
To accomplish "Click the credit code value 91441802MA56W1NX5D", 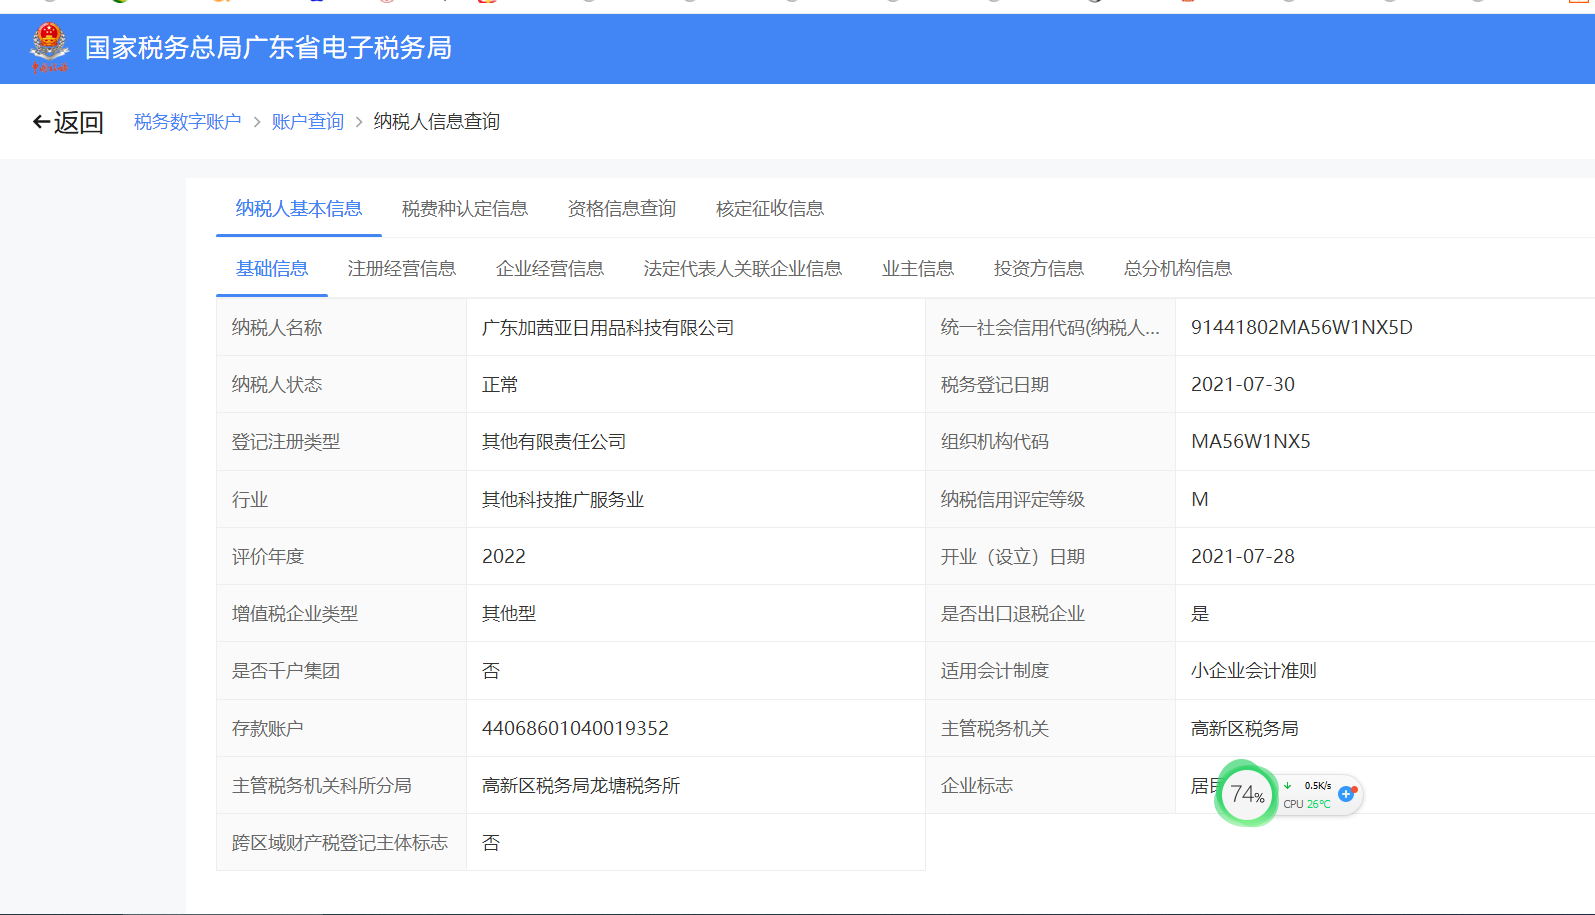I will point(1301,328).
